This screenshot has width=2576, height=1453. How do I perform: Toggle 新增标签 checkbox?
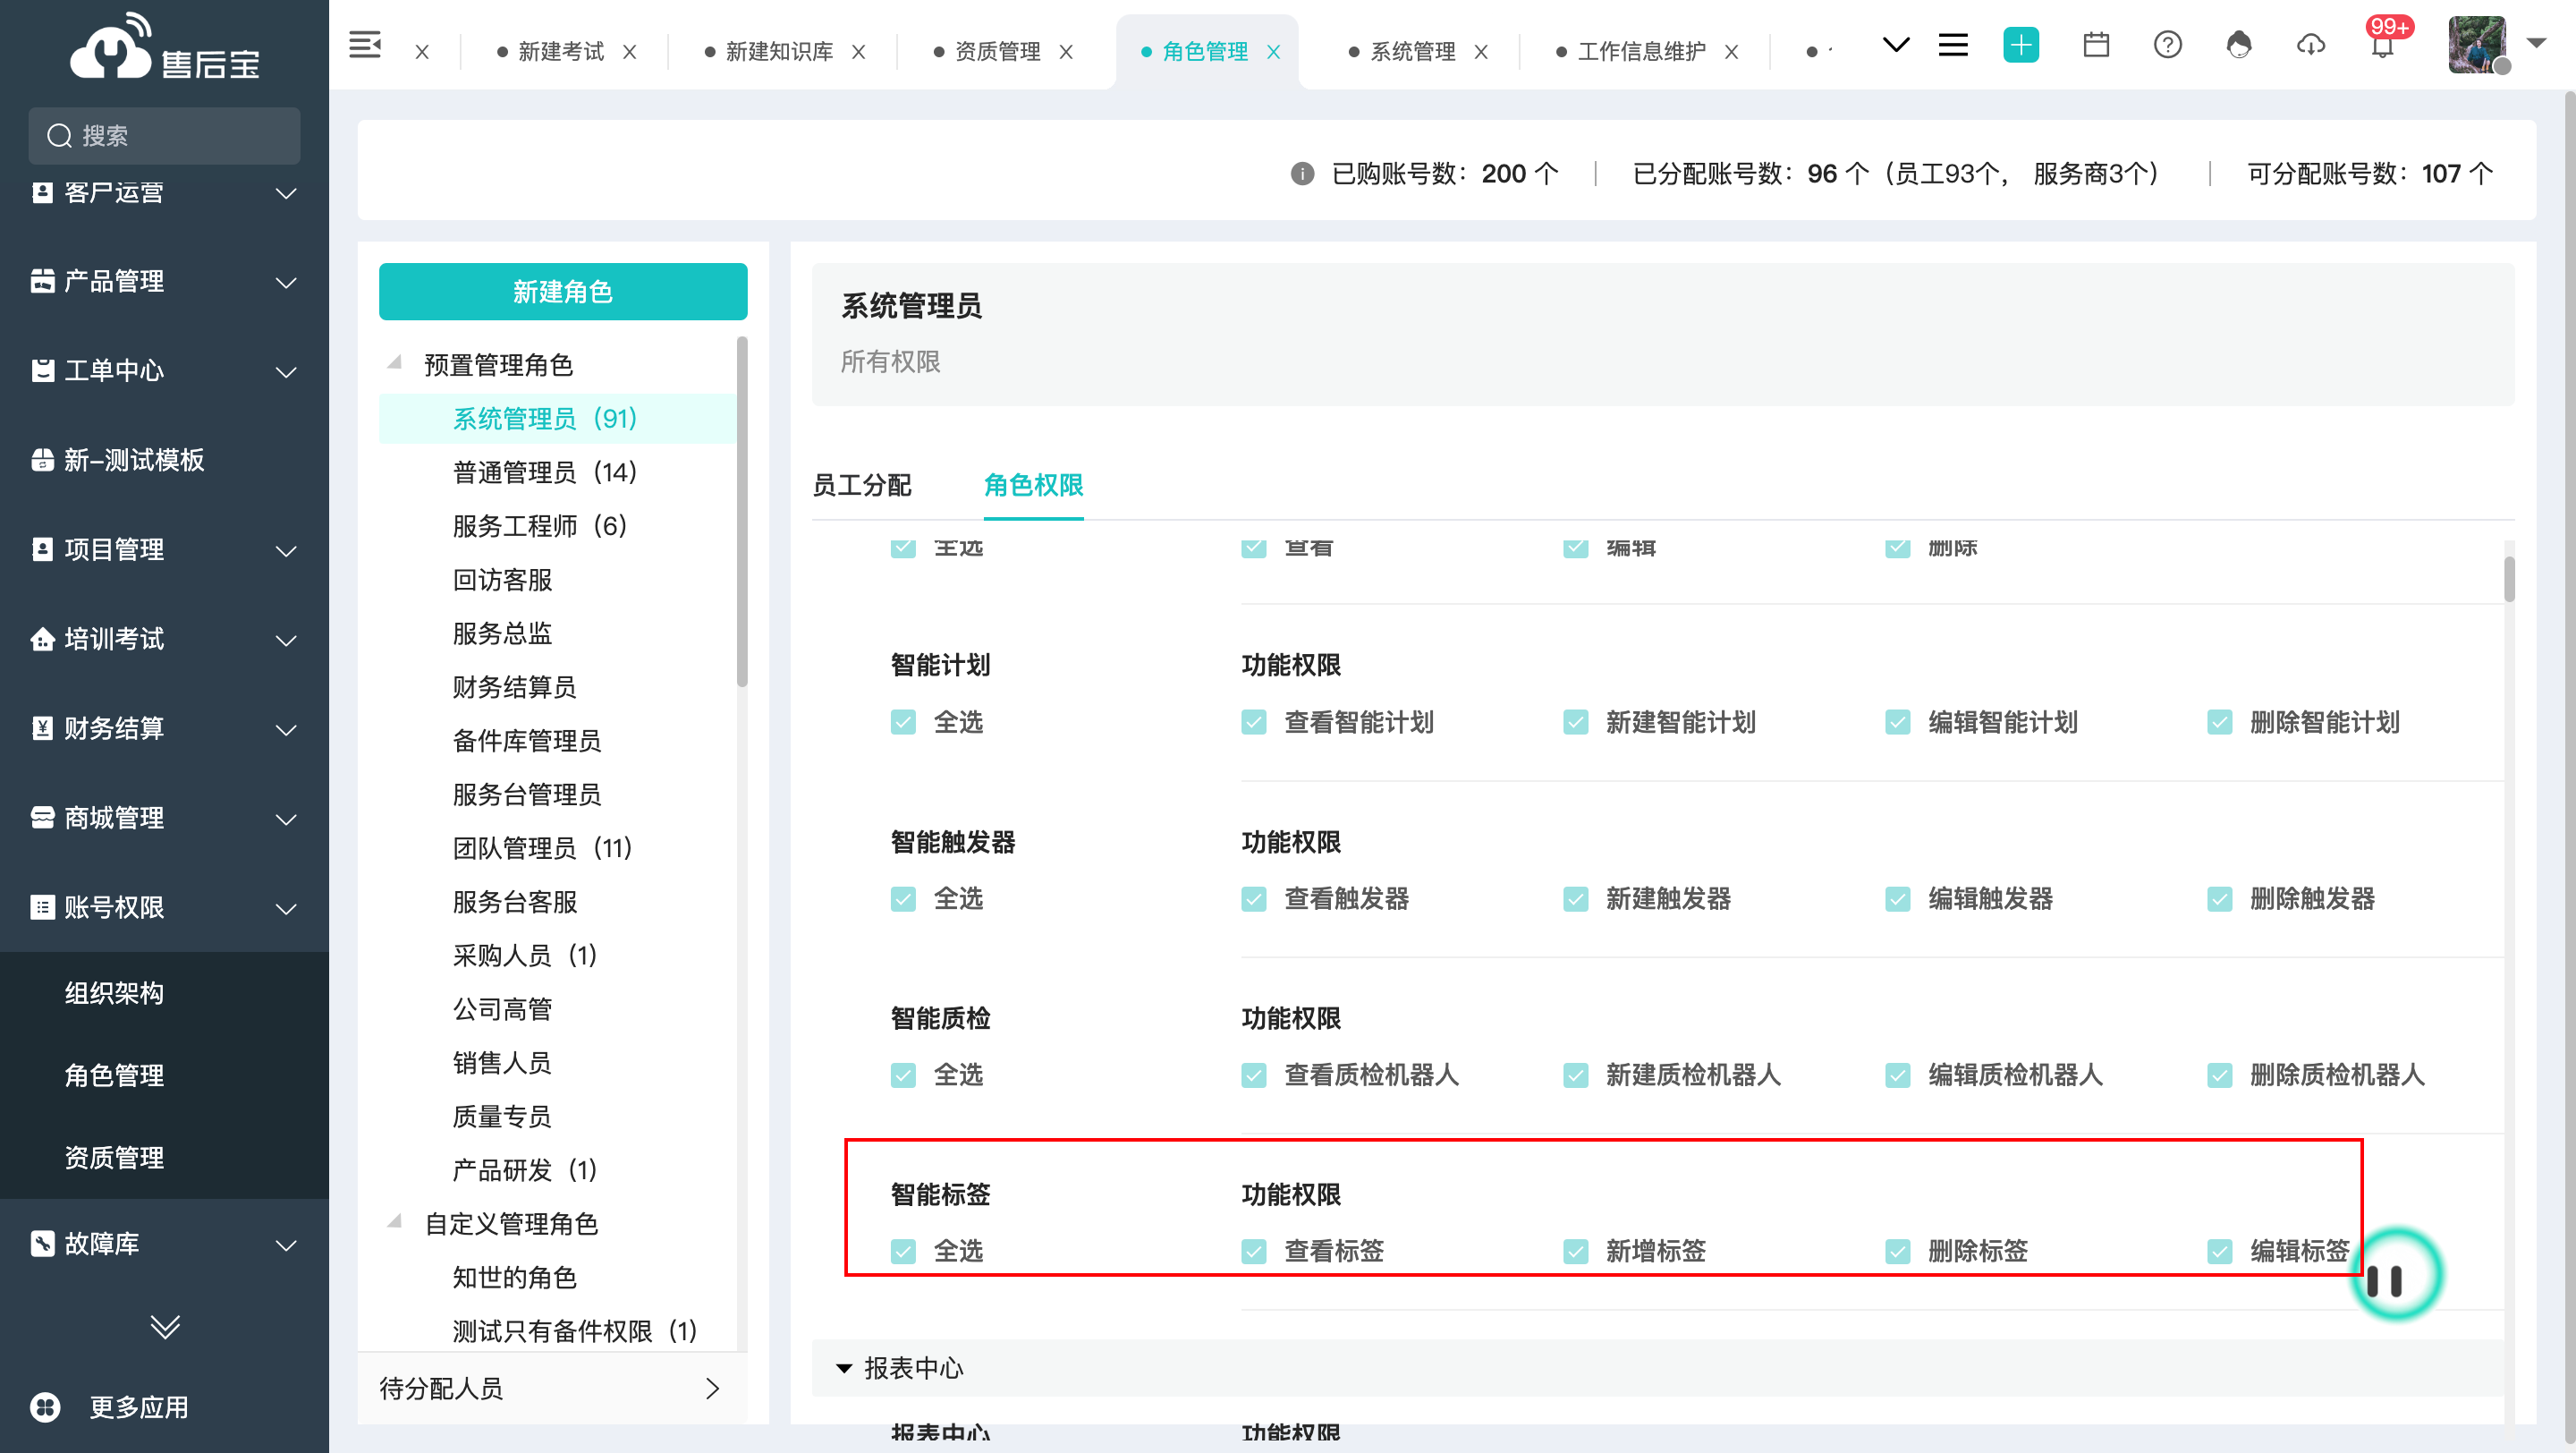(x=1575, y=1251)
